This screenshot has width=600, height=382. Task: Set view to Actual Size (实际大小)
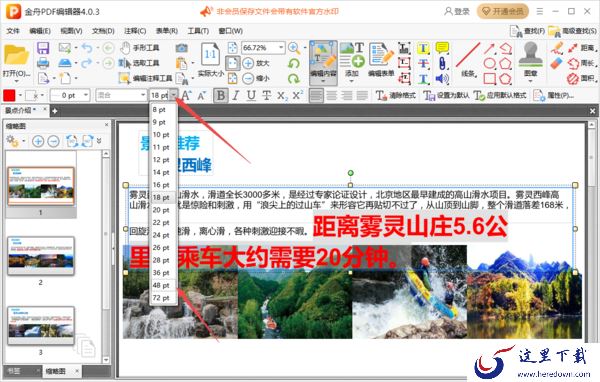pos(210,59)
